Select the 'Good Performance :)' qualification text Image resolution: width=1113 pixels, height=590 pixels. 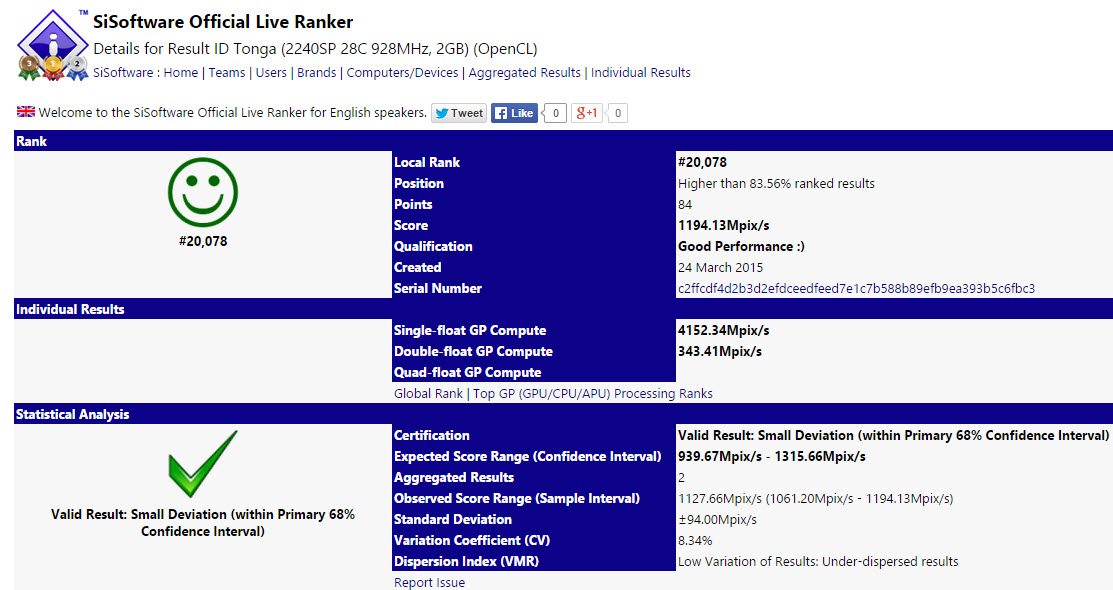point(741,246)
